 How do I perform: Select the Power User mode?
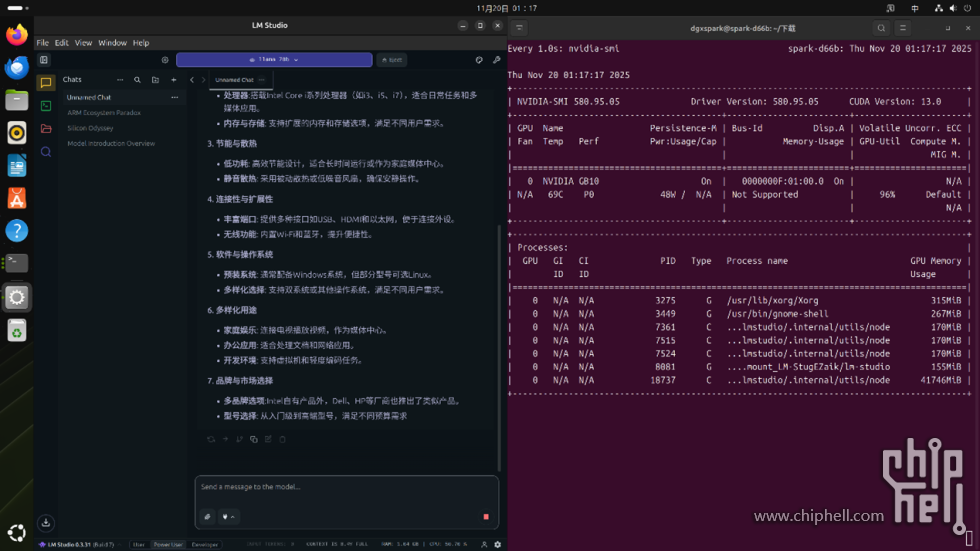click(168, 545)
